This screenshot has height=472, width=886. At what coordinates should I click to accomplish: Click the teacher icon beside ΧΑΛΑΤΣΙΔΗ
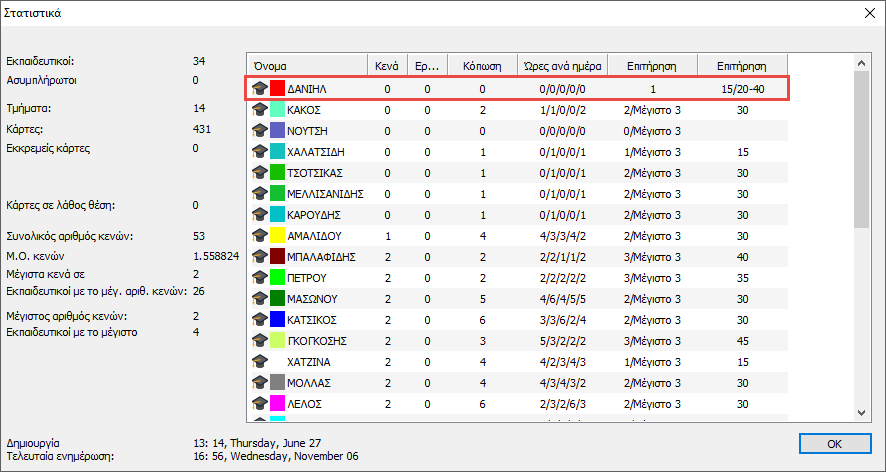coord(260,152)
